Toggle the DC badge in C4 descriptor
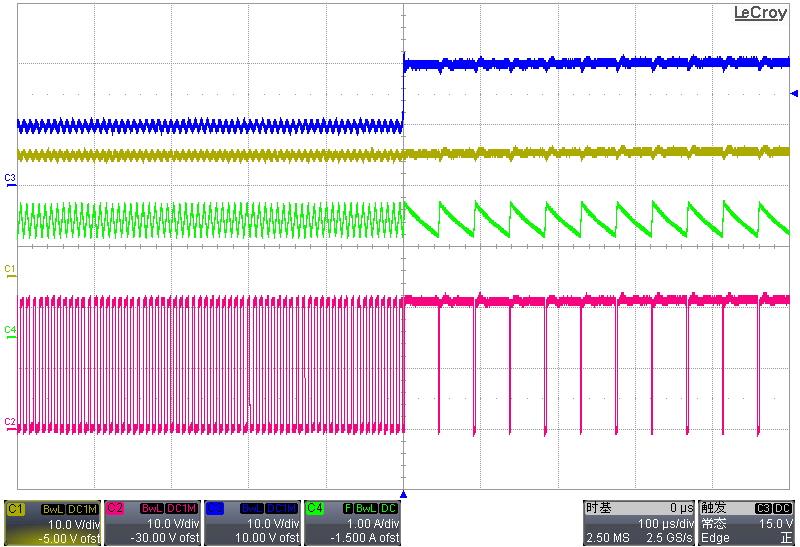 [389, 509]
